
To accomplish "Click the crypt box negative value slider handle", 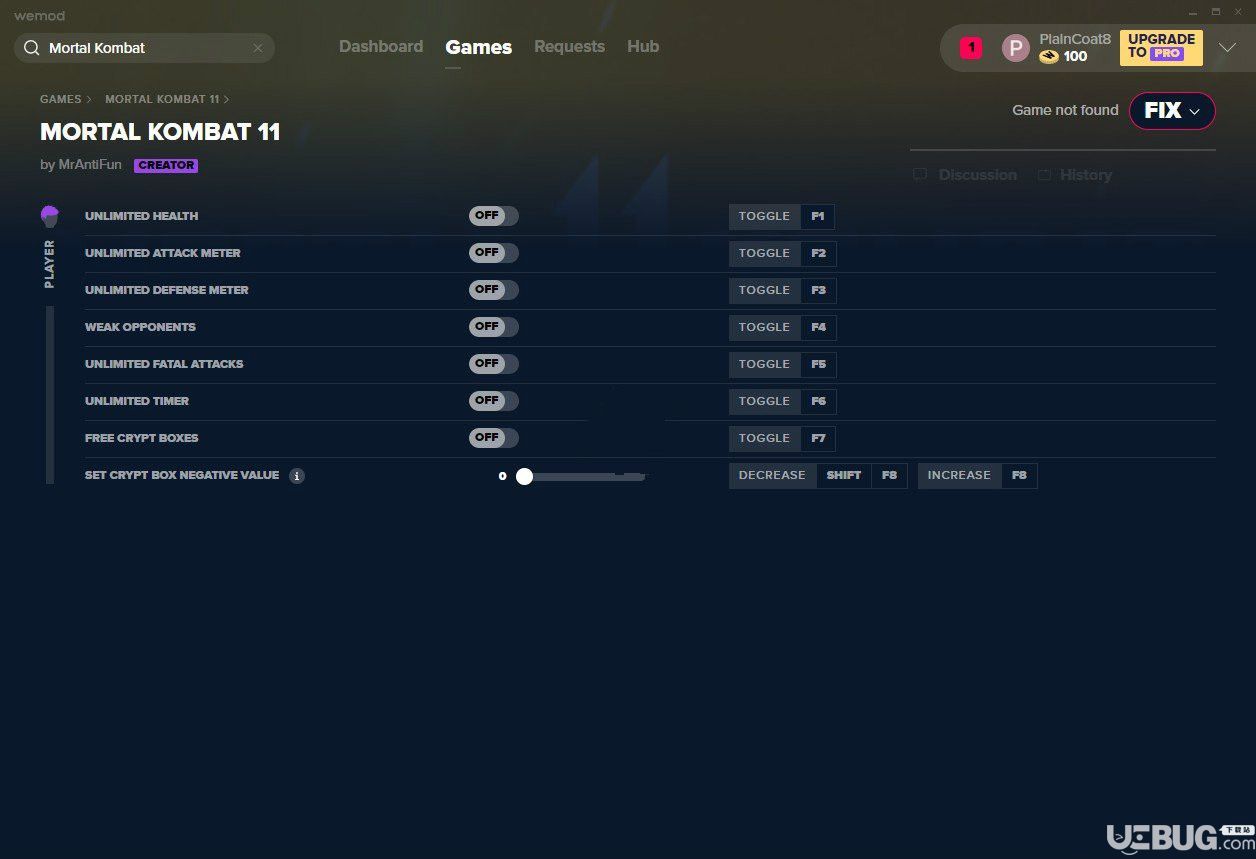I will [x=524, y=477].
